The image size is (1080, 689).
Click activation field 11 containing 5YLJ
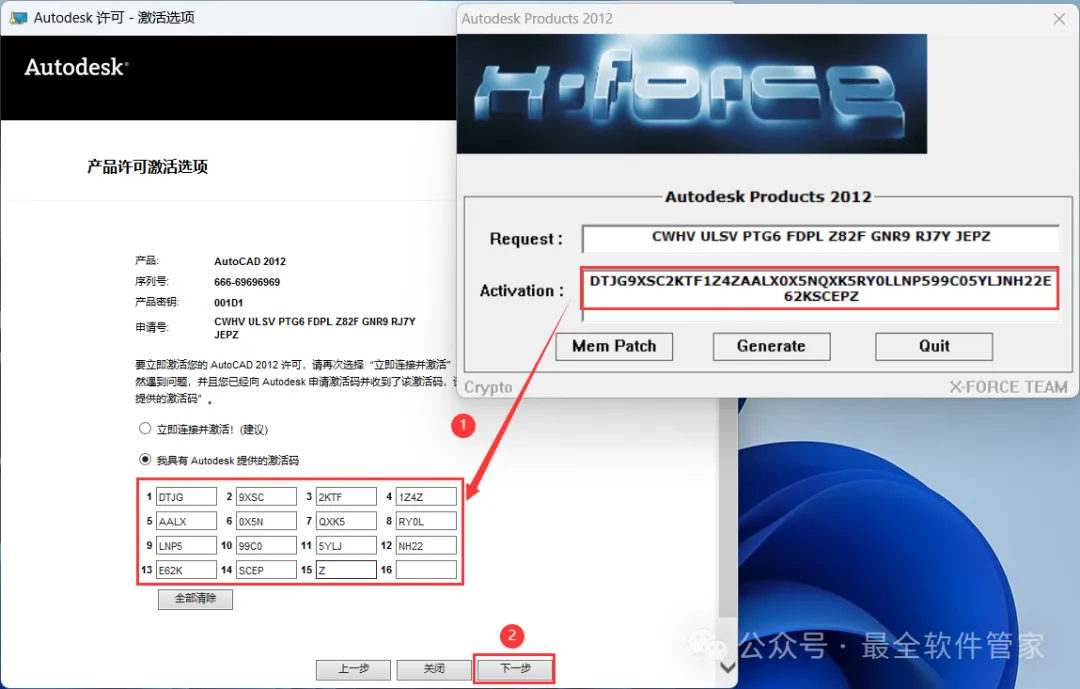[x=346, y=546]
